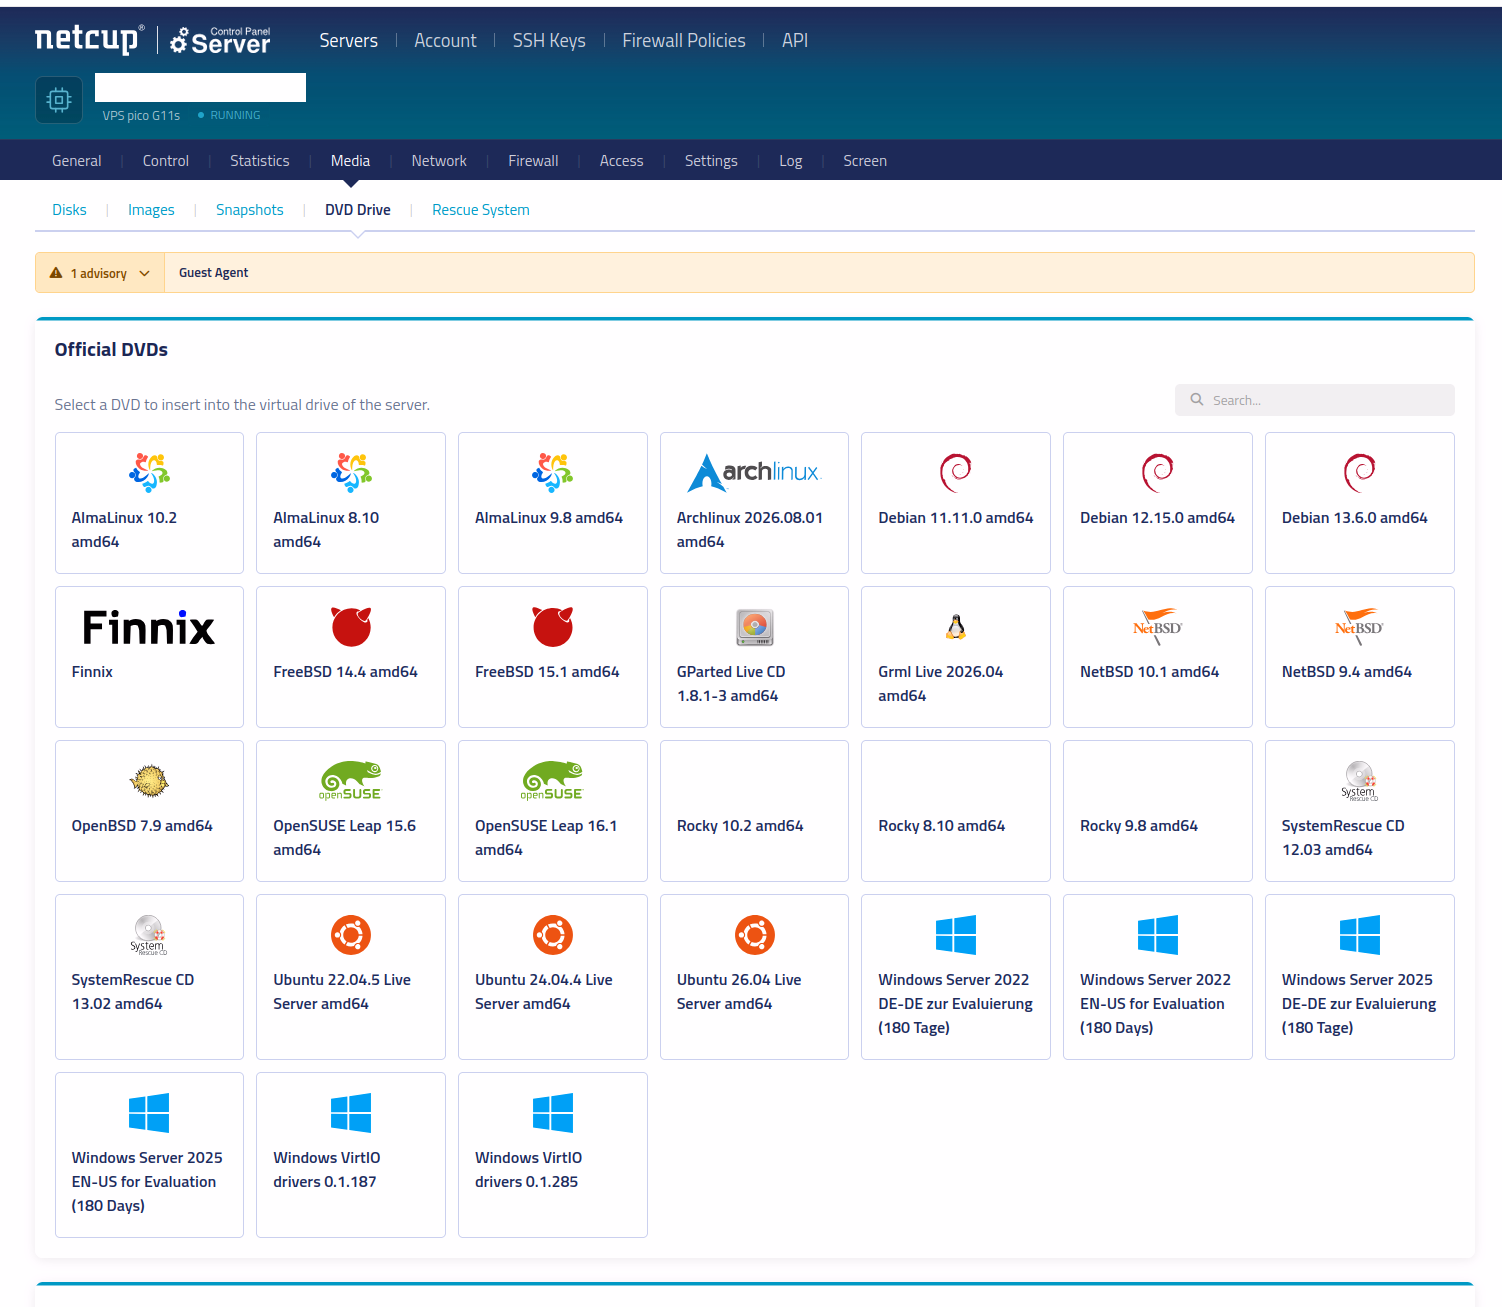1502x1307 pixels.
Task: Select the Rocky 9.8 amd64 DVD
Action: coord(1158,811)
